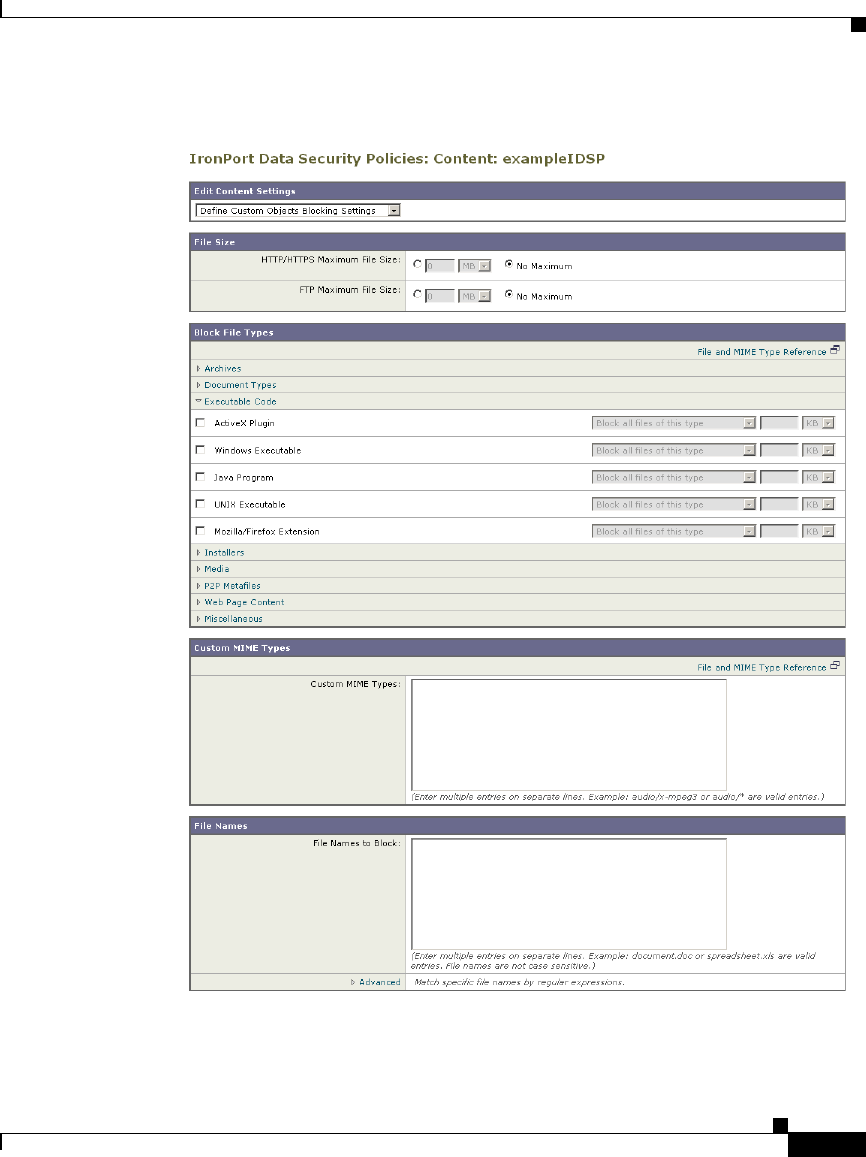The height and width of the screenshot is (1157, 866).
Task: Open Windows Executable block action dropdown
Action: coord(673,450)
